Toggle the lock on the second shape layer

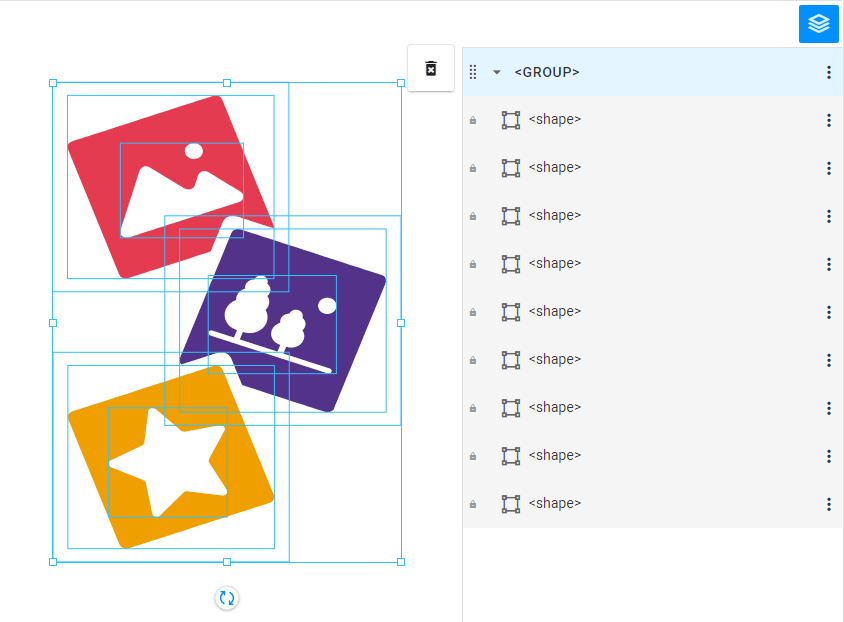[473, 168]
